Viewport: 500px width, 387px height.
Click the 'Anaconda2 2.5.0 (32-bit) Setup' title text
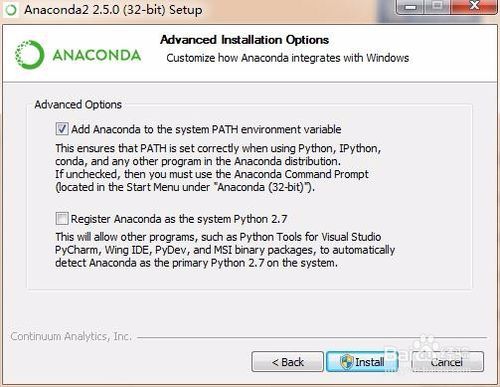click(113, 10)
